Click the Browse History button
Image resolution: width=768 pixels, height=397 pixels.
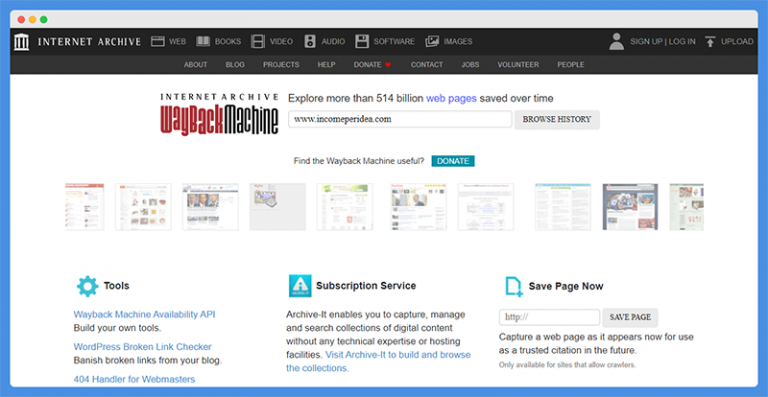[557, 119]
